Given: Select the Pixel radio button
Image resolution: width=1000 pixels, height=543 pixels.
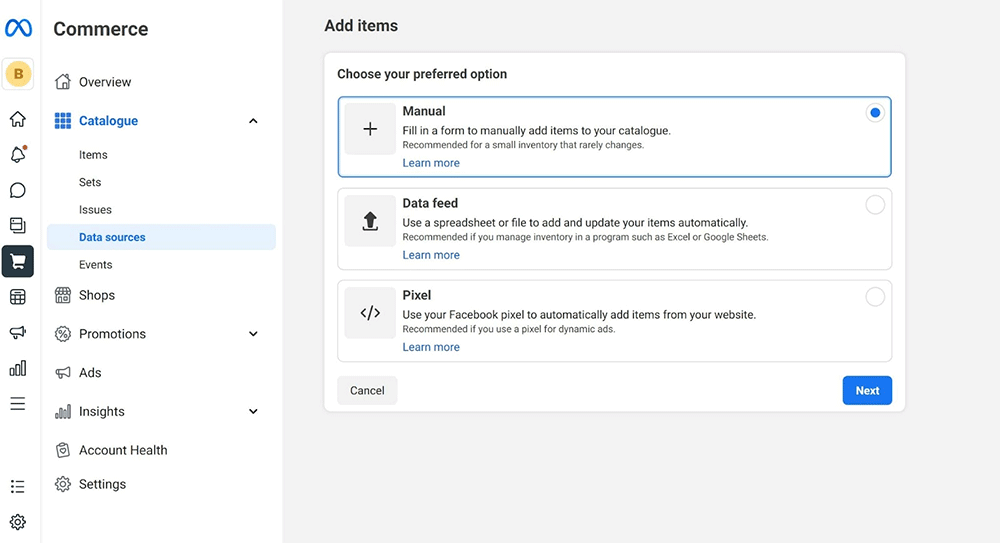Looking at the screenshot, I should [x=875, y=297].
